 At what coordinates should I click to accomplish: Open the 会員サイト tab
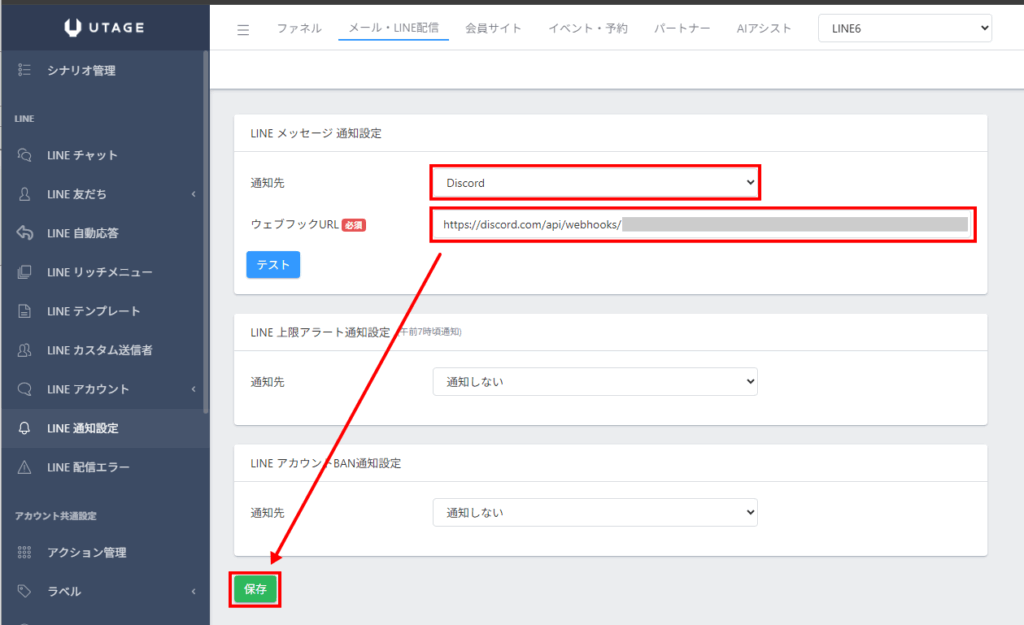tap(493, 29)
